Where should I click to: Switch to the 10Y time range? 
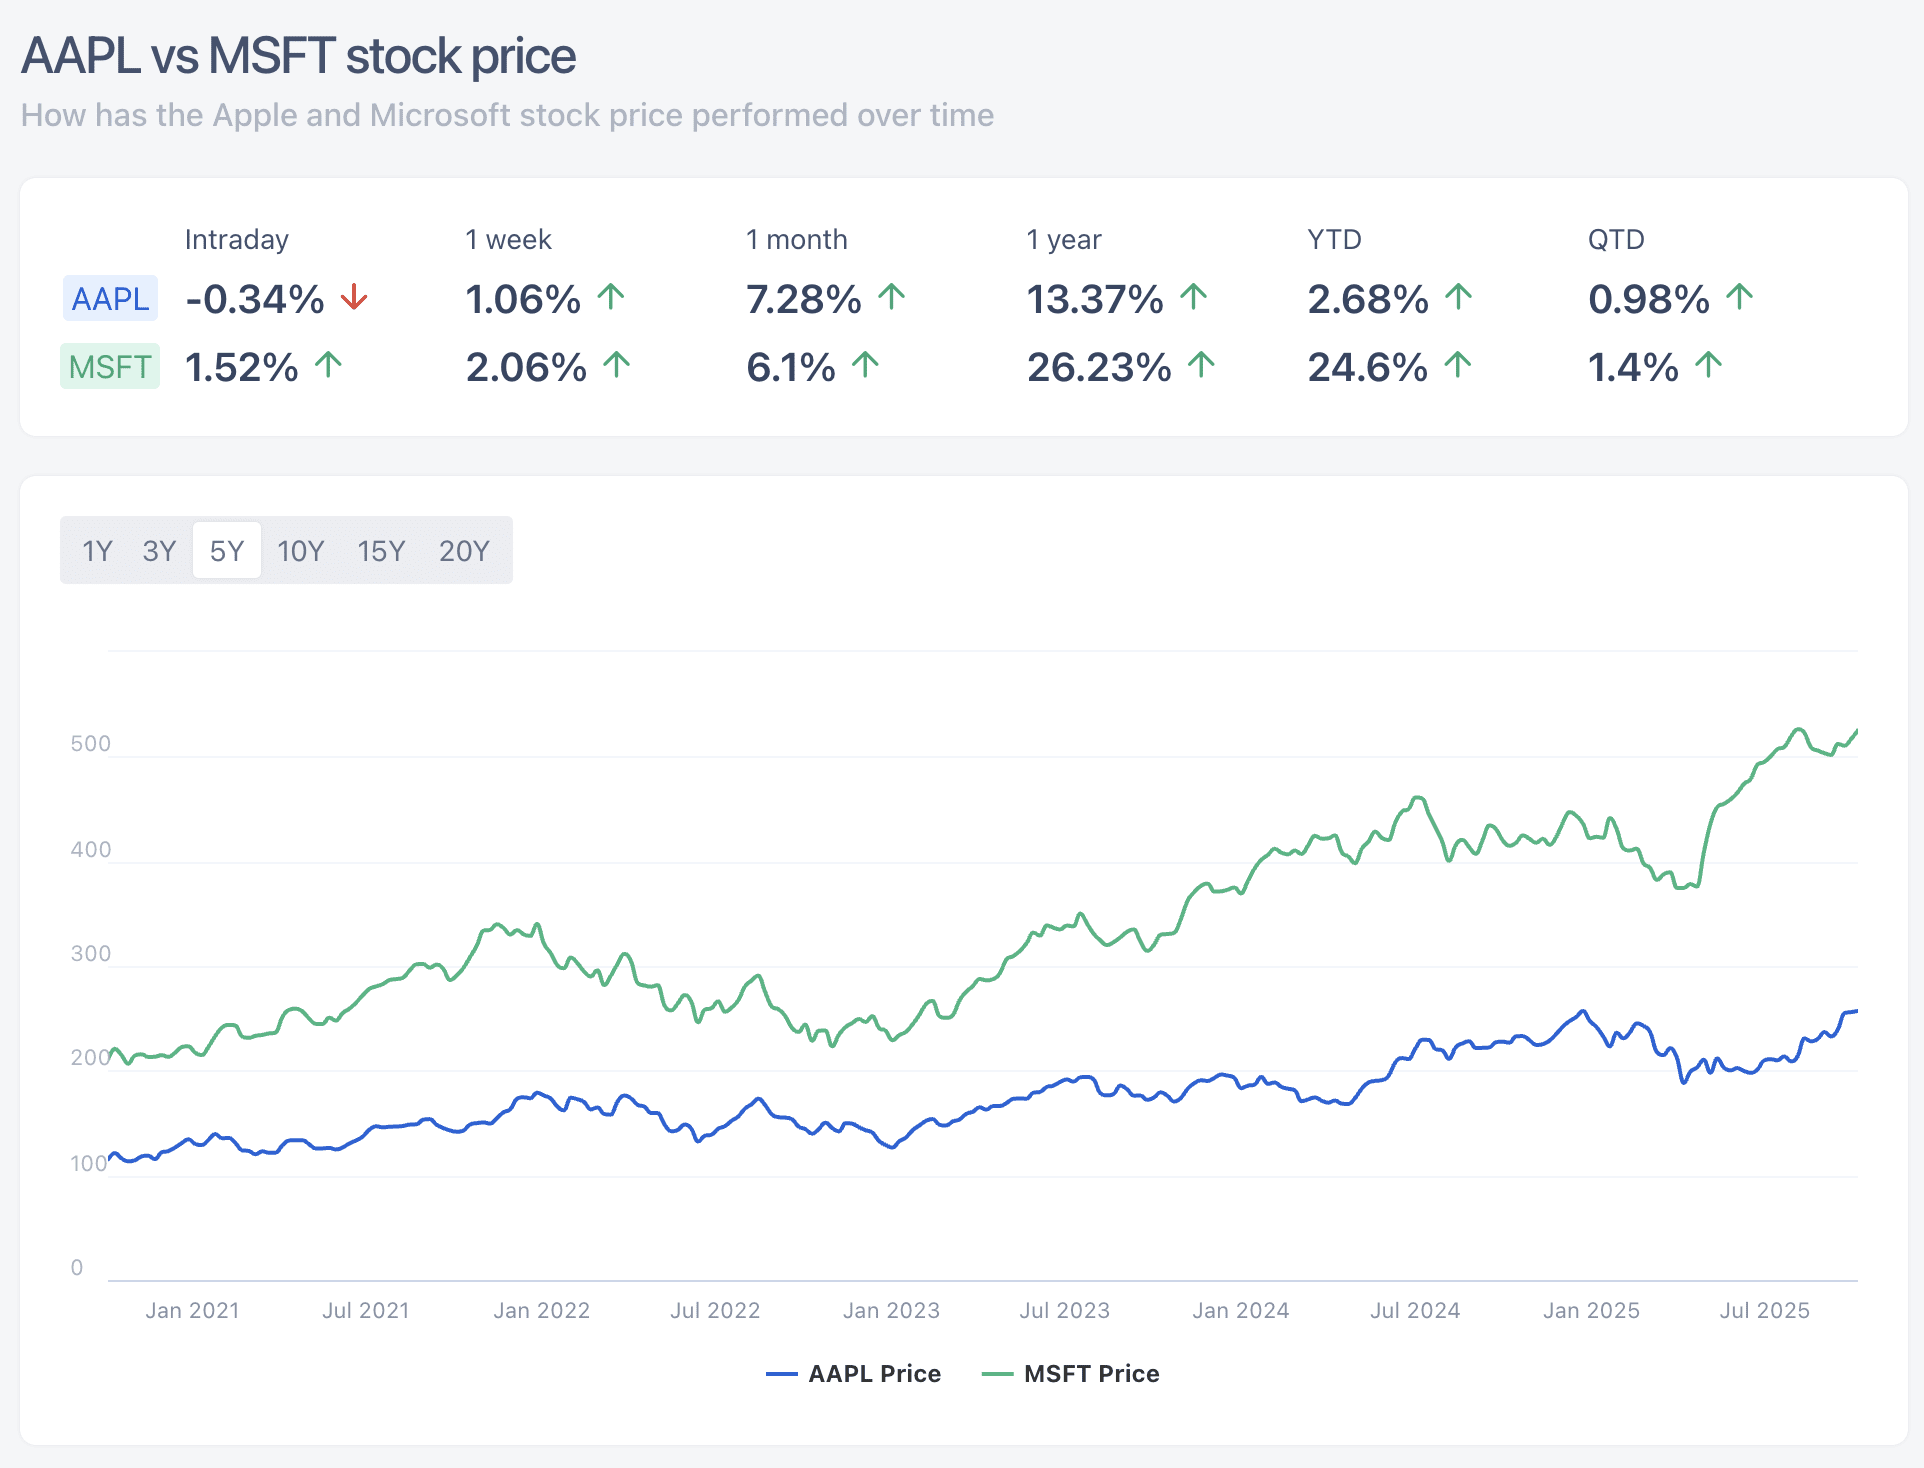[300, 549]
